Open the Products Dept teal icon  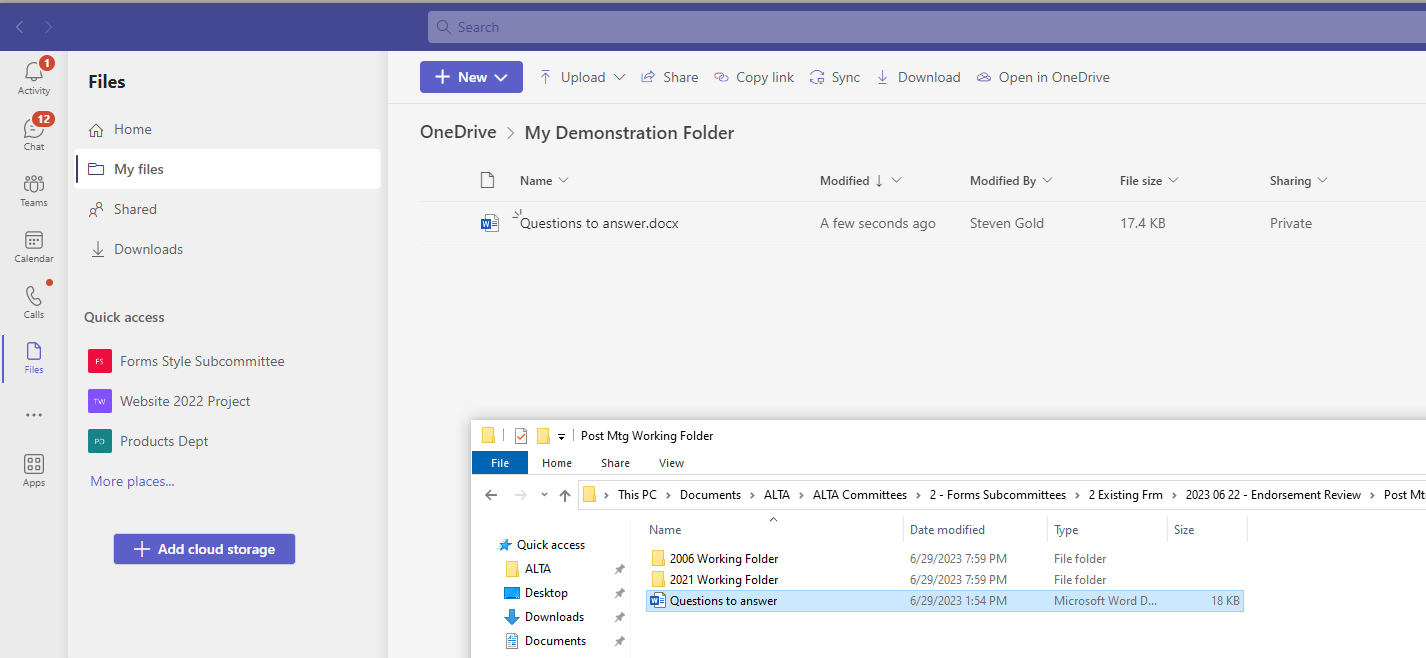(100, 441)
